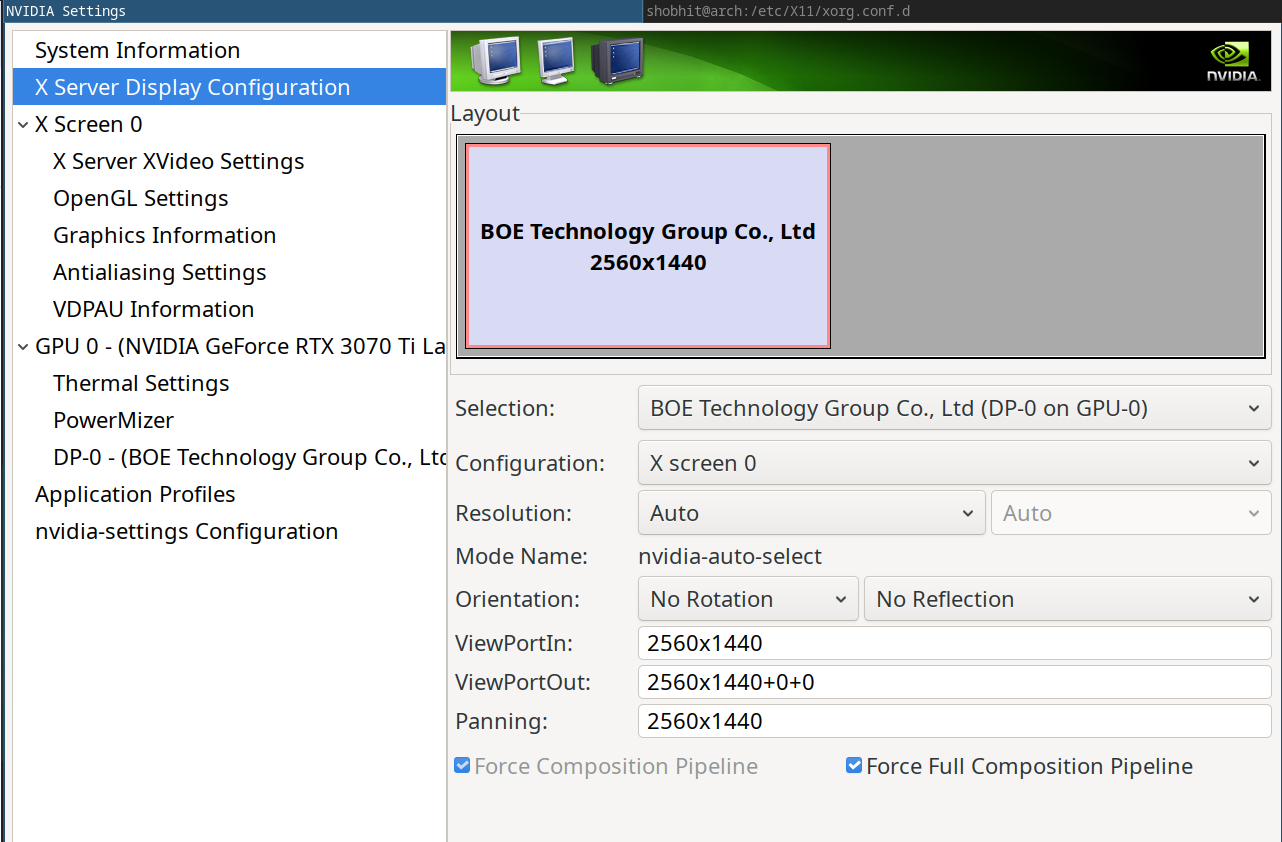Collapse the GPU 0 tree arrow
Viewport: 1282px width, 842px height.
click(23, 346)
